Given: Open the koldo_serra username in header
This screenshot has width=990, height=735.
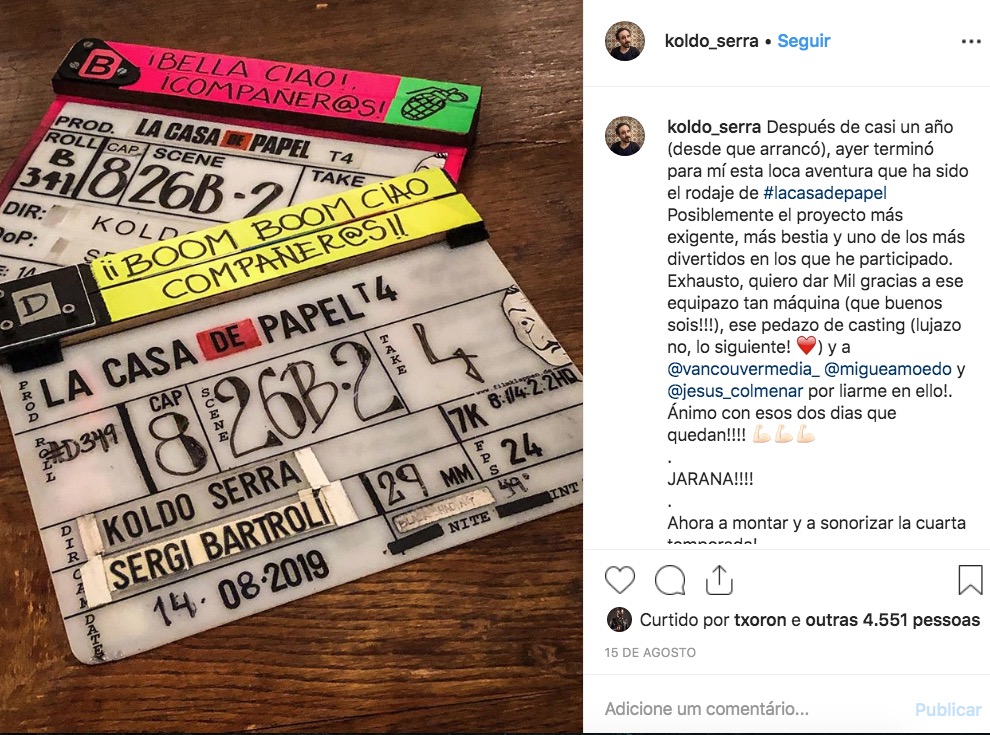Looking at the screenshot, I should (x=712, y=41).
